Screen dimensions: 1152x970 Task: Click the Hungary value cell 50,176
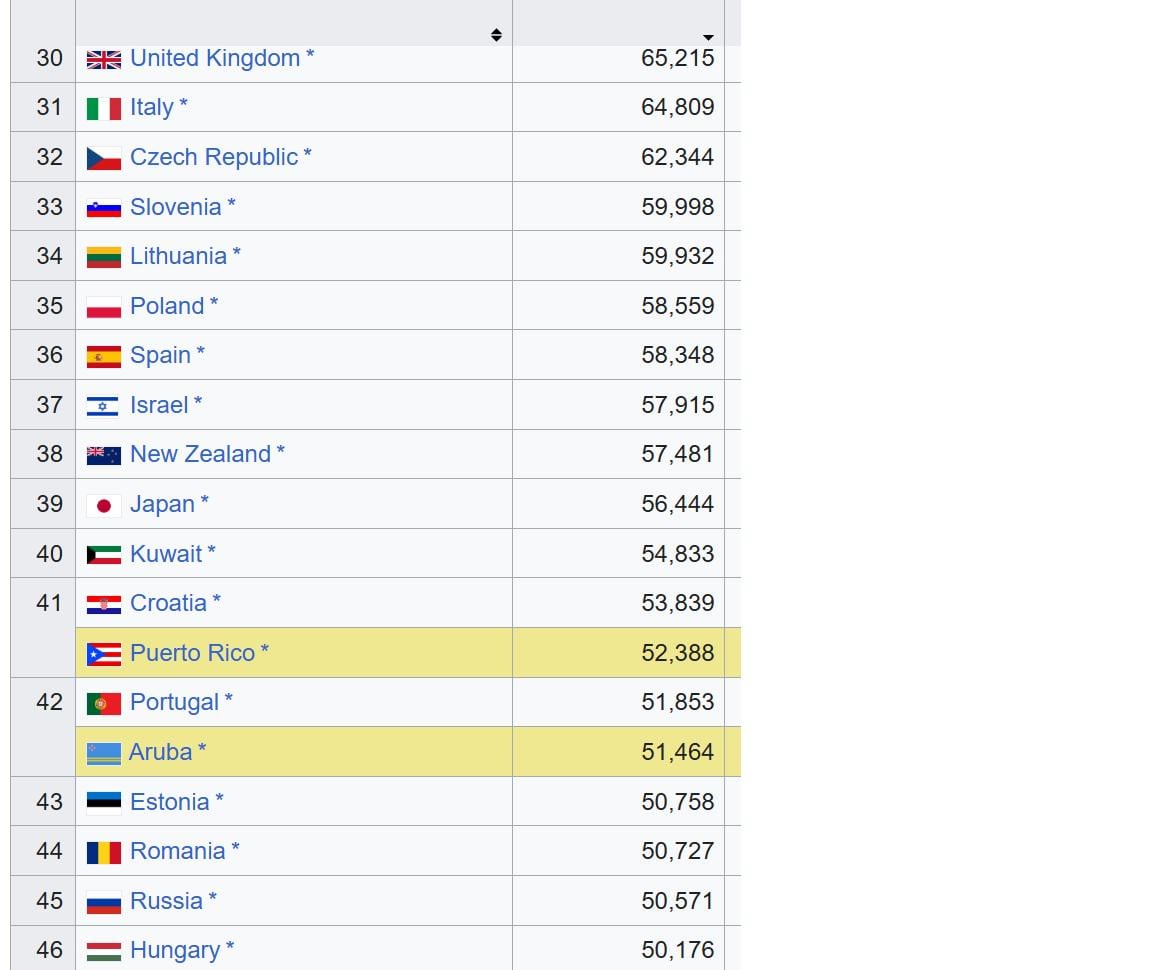tap(677, 950)
